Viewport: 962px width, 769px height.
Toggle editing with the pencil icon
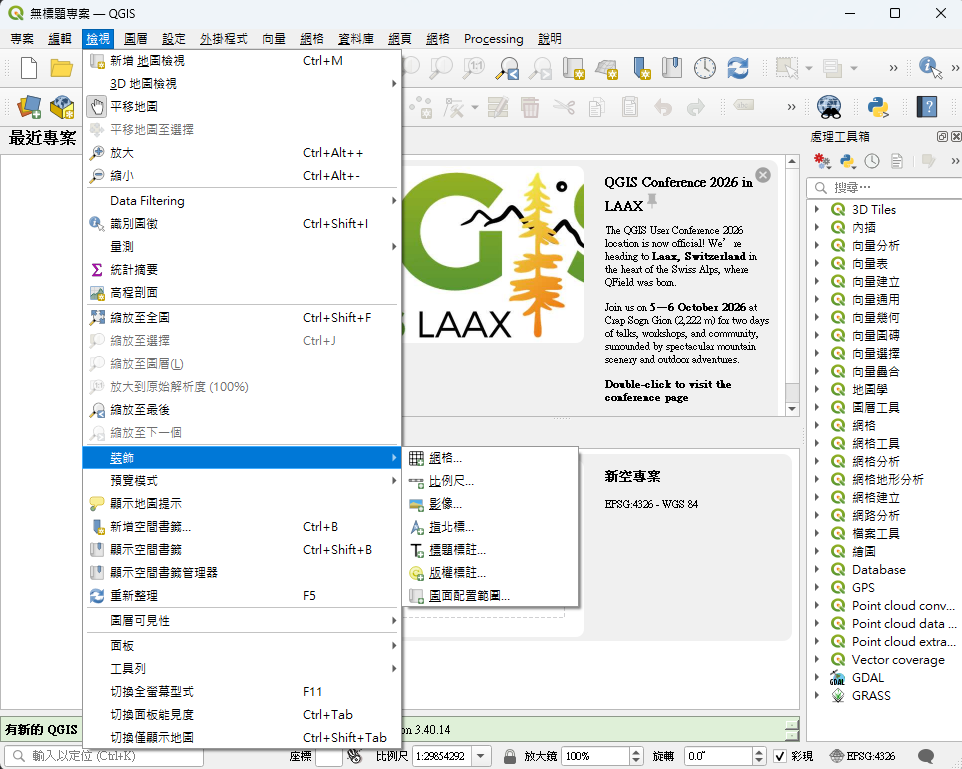click(496, 107)
